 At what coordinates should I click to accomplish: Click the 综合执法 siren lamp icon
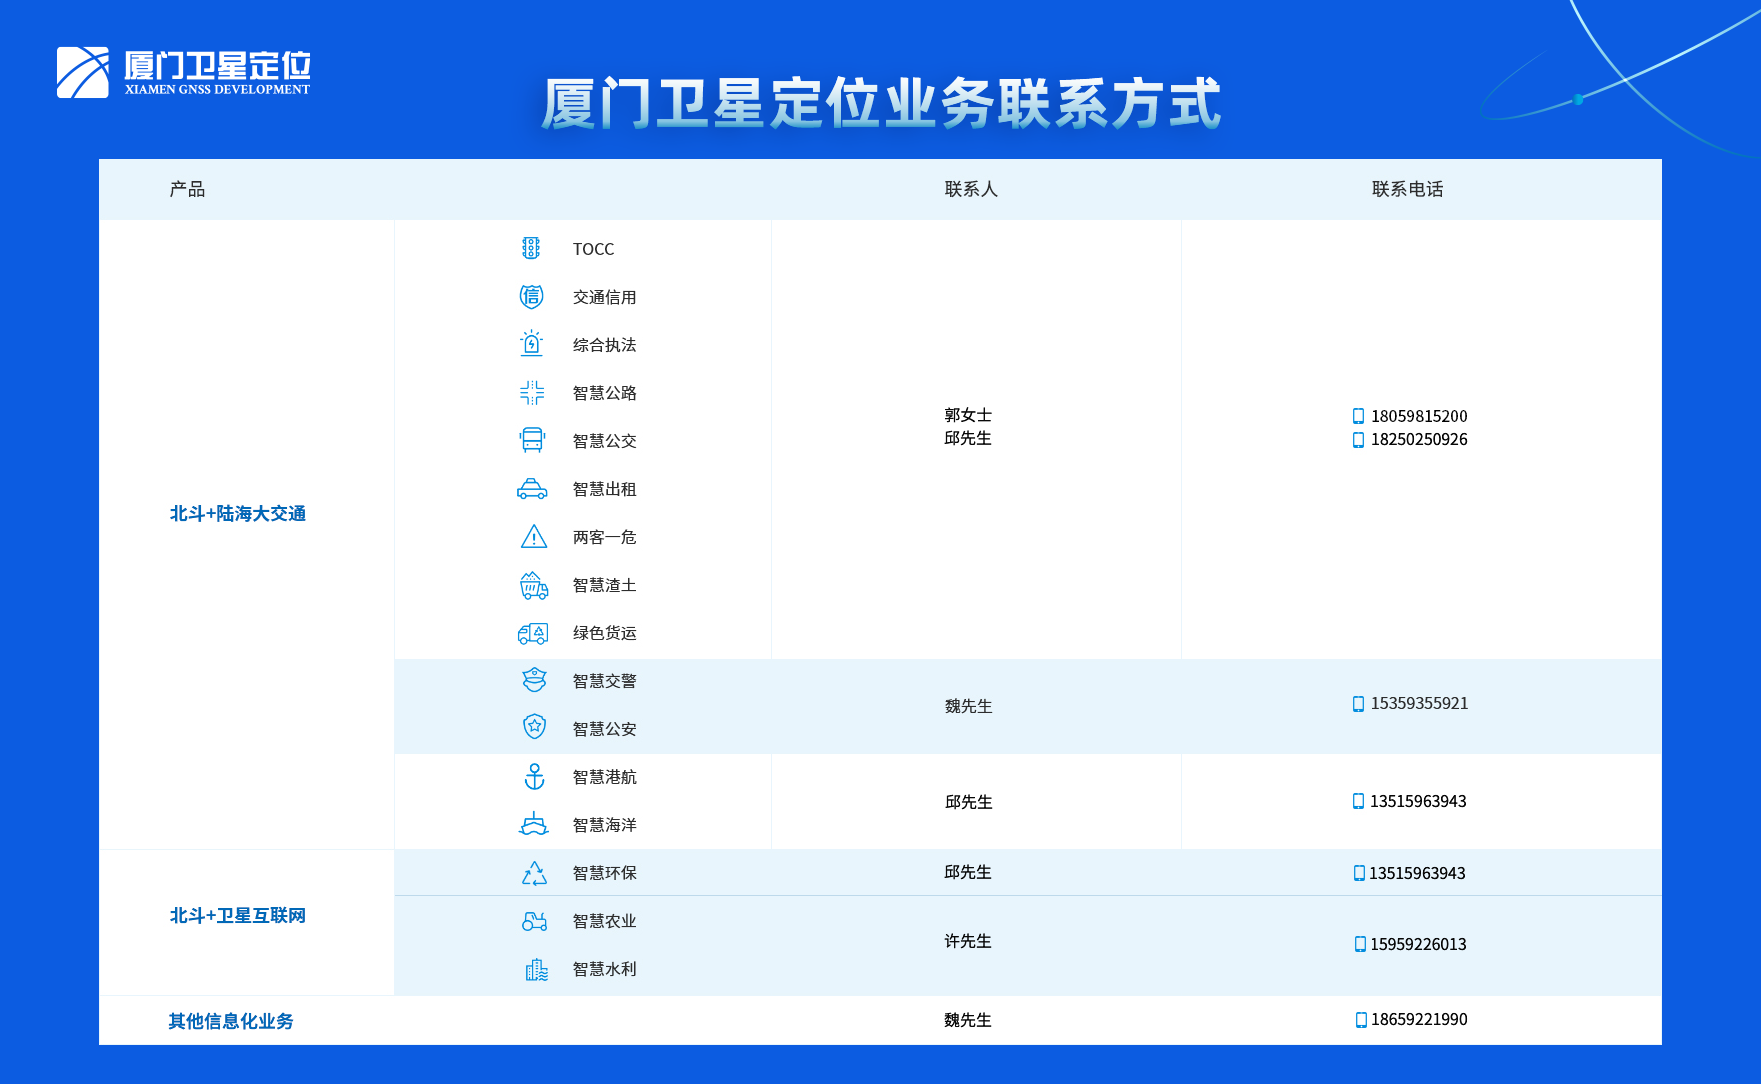(533, 344)
